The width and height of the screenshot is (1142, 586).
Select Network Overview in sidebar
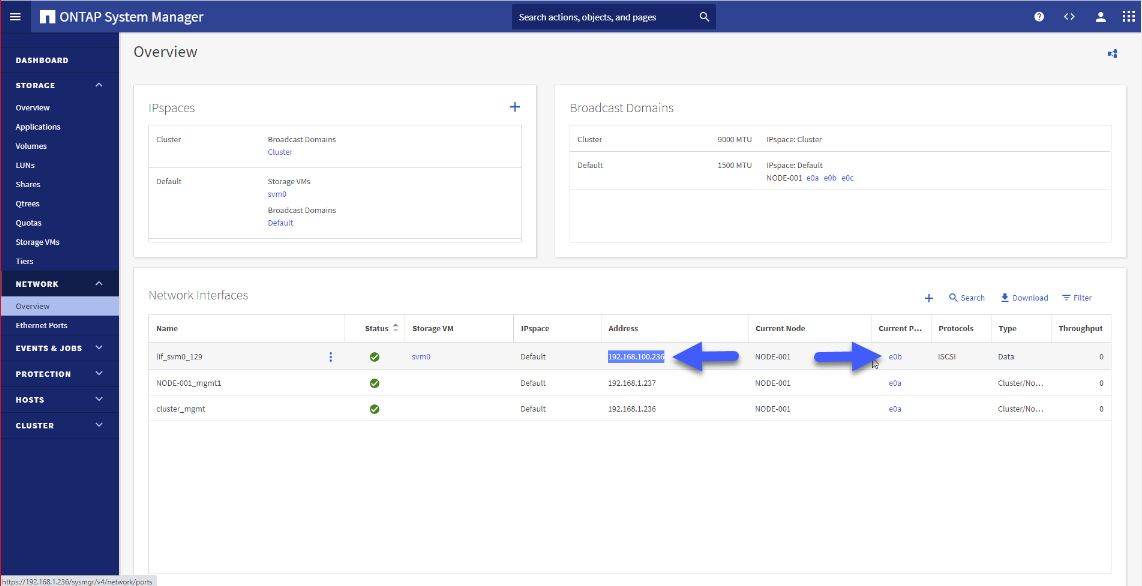click(59, 306)
